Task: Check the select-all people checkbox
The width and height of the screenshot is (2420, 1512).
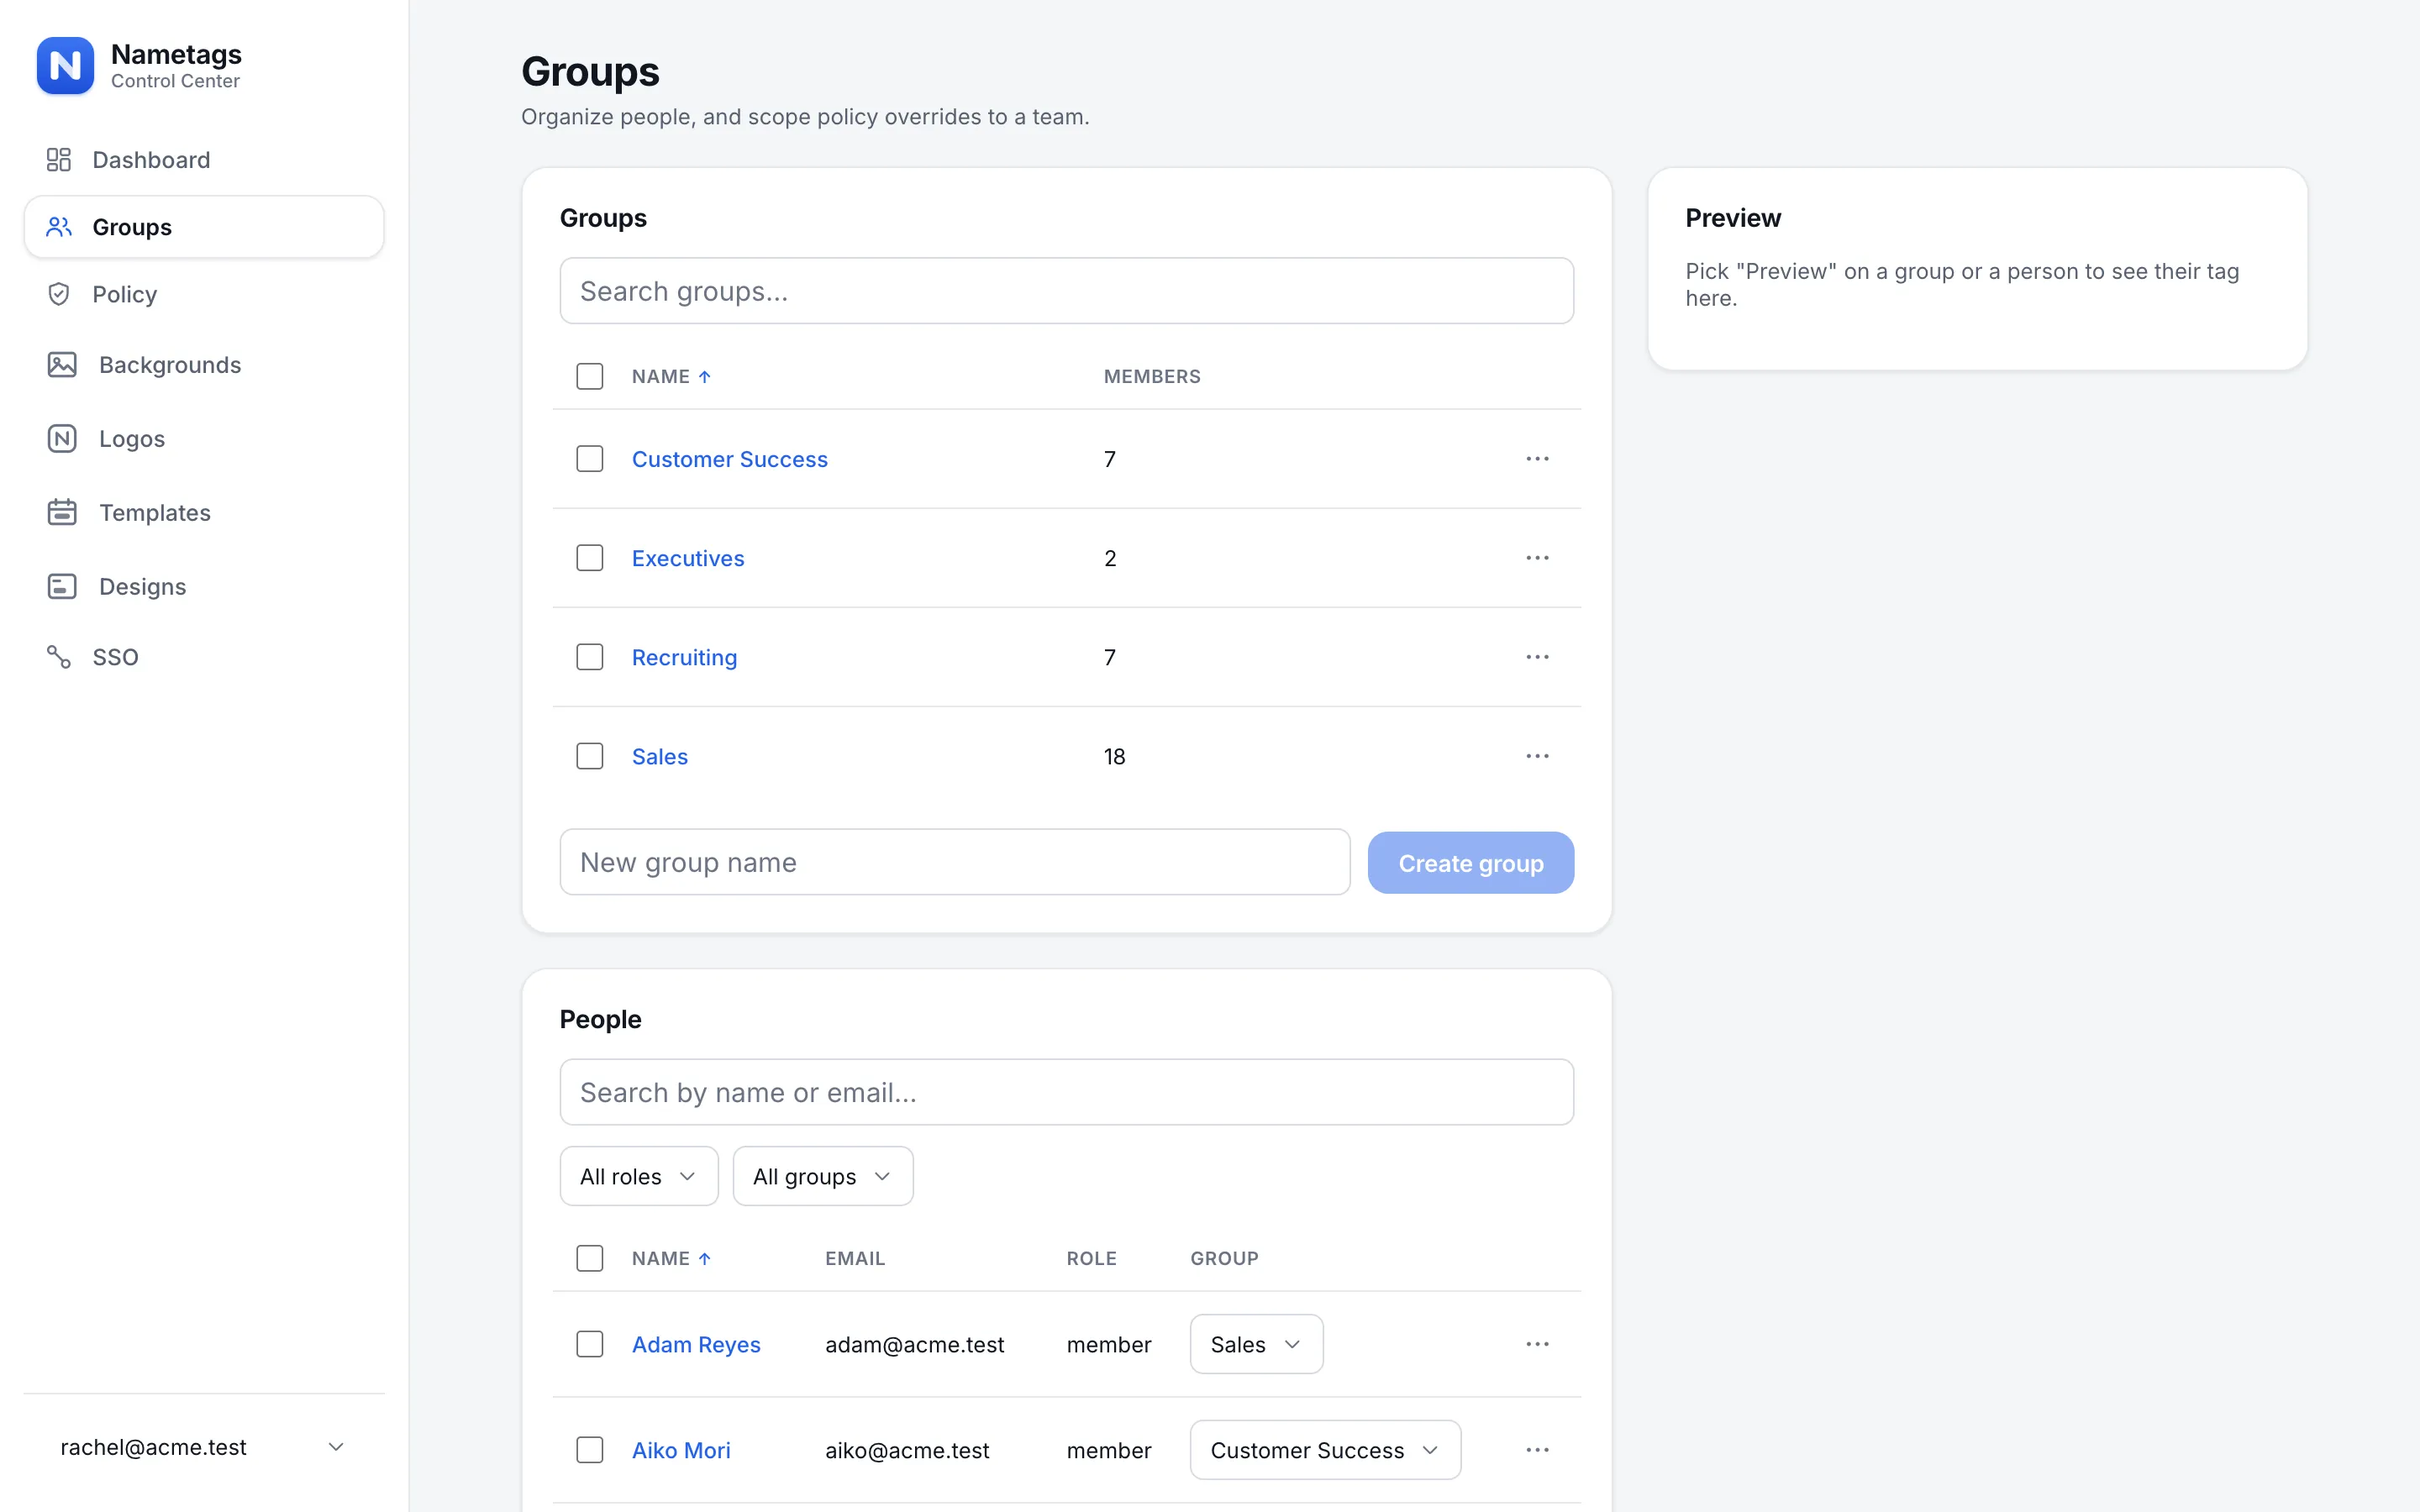Action: point(590,1259)
